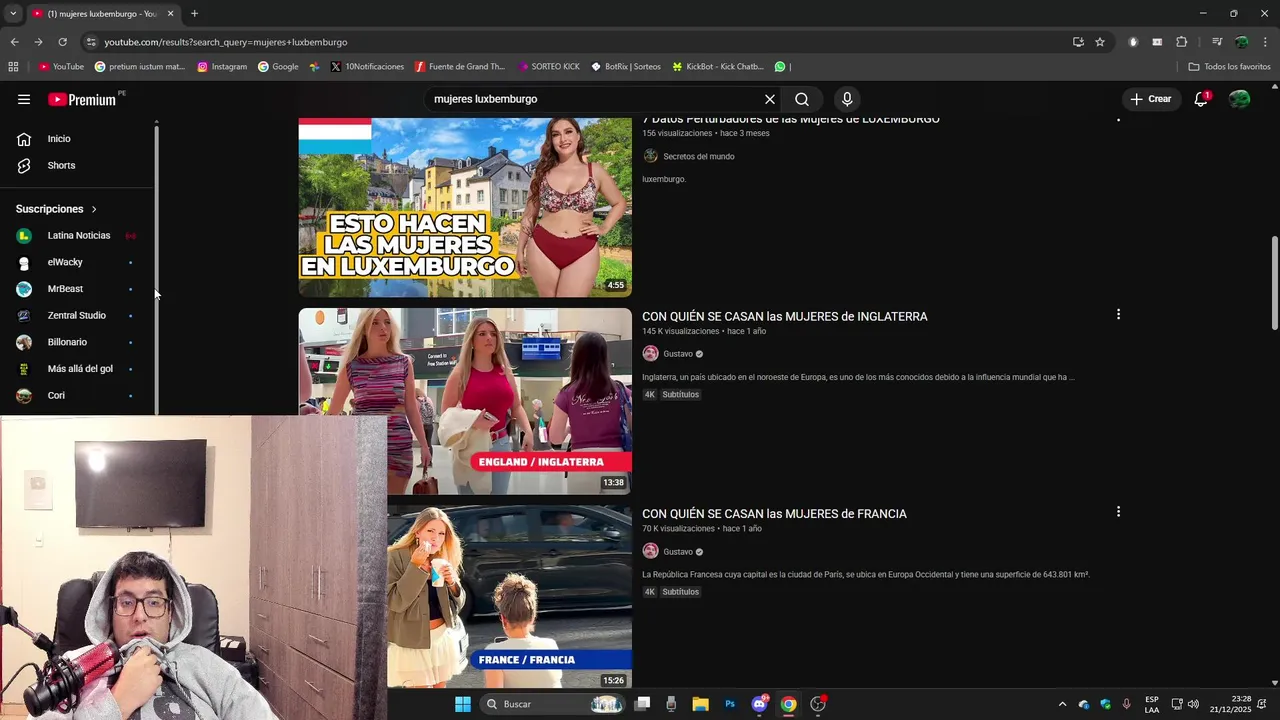Image resolution: width=1280 pixels, height=720 pixels.
Task: Open more options for Luxemburgo video
Action: tap(1118, 120)
